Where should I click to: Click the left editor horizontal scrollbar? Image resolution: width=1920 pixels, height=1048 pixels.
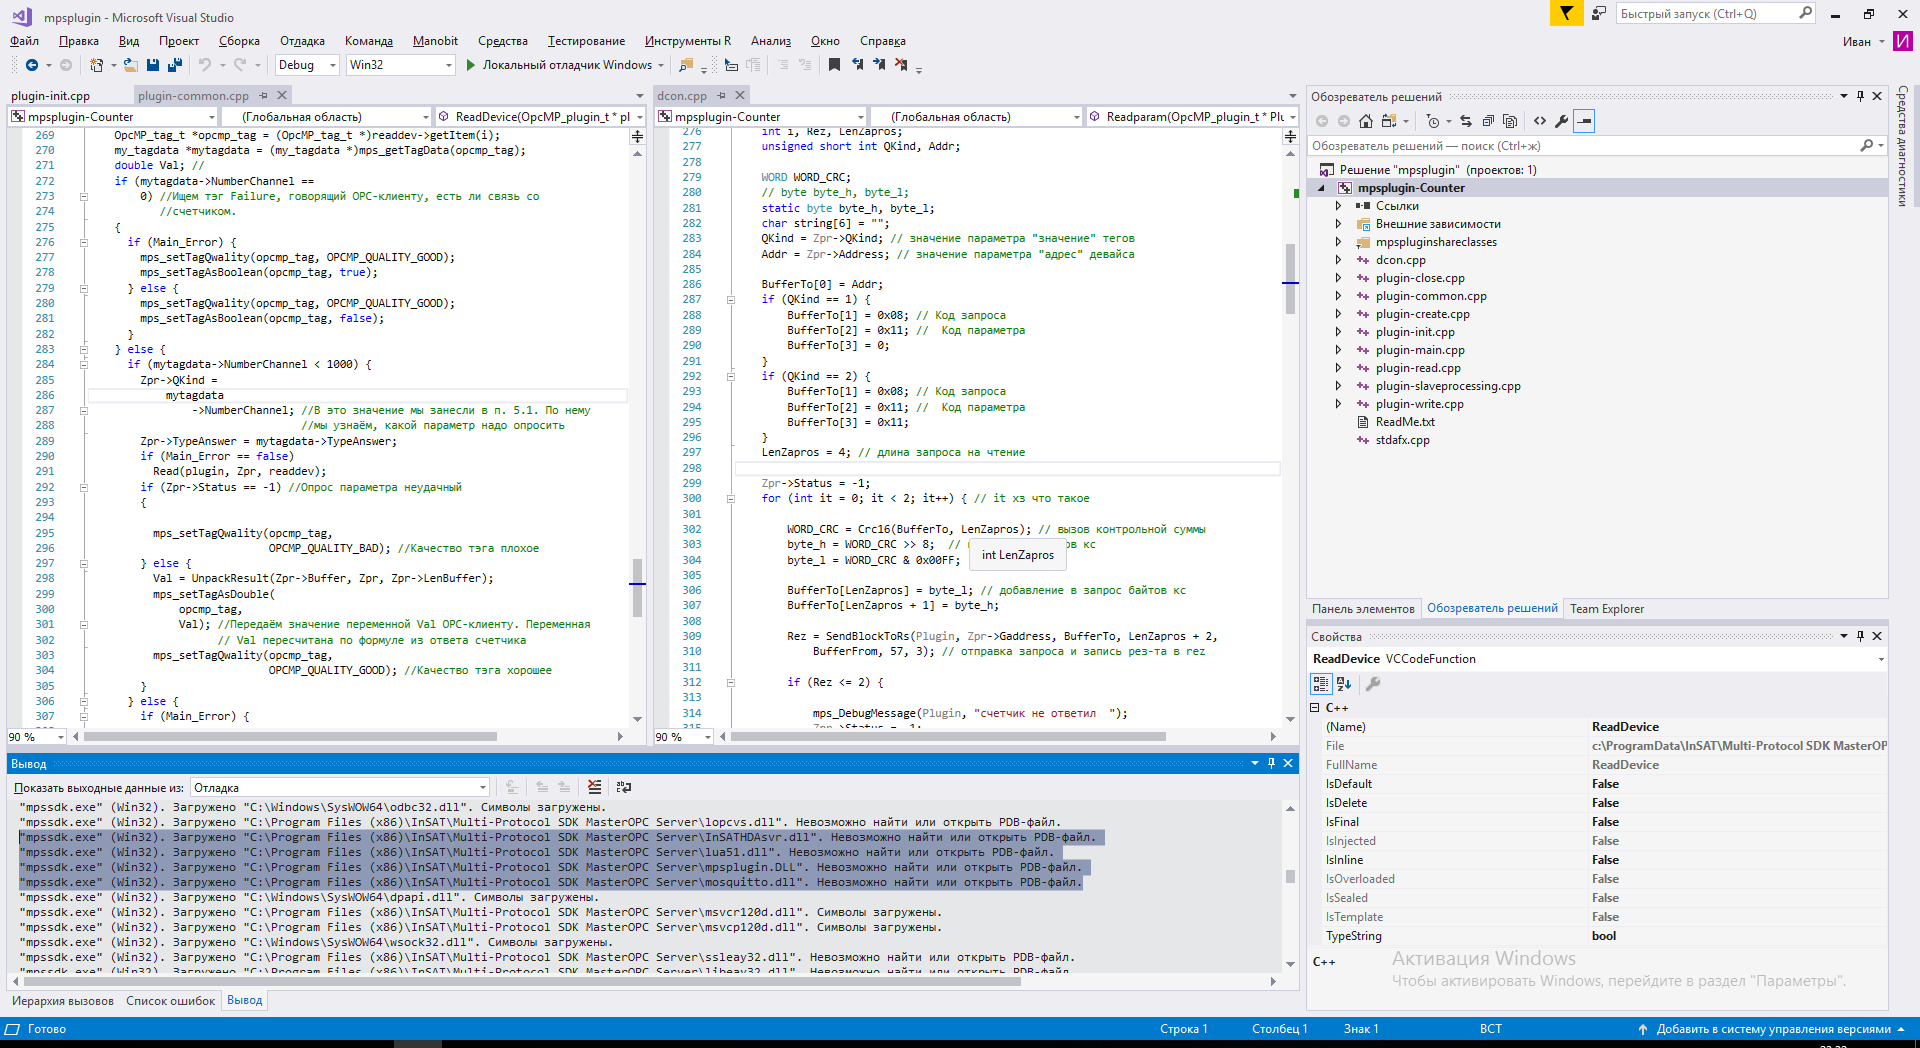(x=290, y=737)
